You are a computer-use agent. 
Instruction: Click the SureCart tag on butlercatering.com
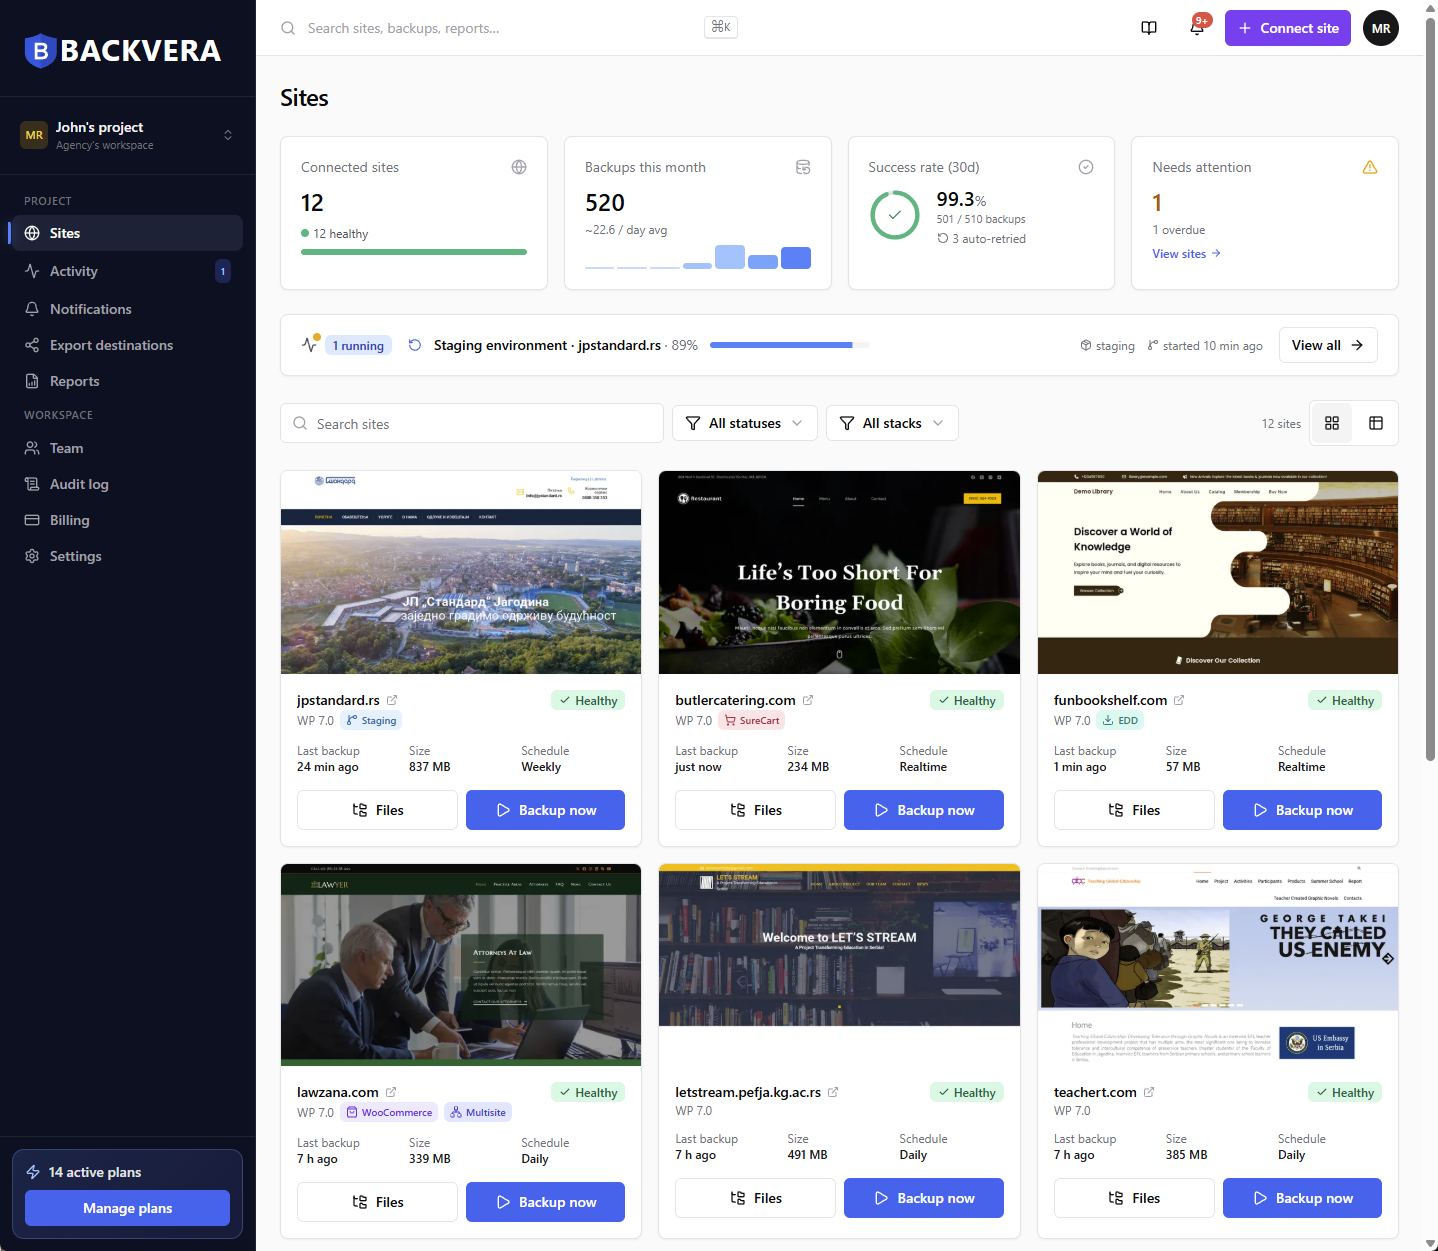click(x=751, y=720)
